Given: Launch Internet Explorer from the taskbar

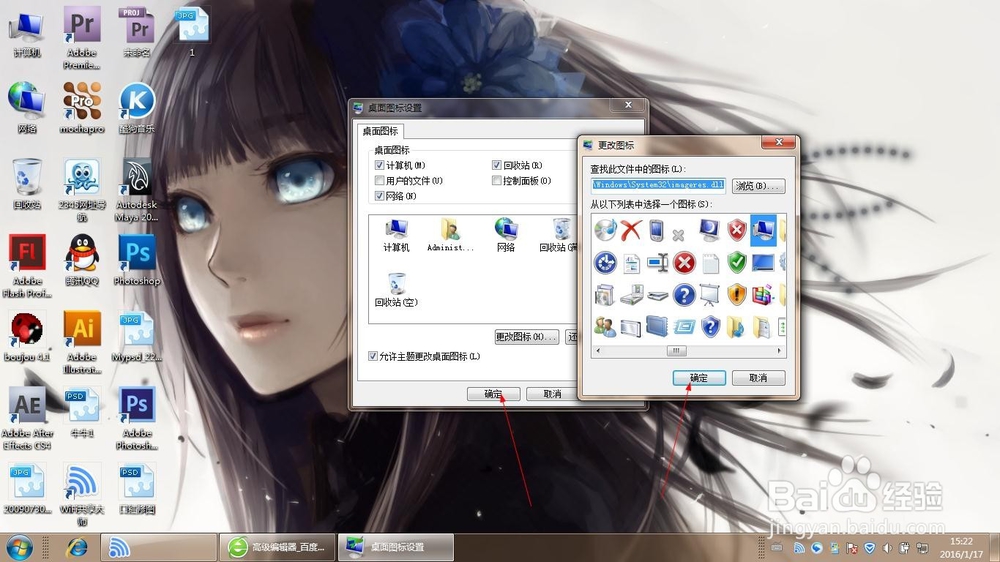Looking at the screenshot, I should coord(77,547).
